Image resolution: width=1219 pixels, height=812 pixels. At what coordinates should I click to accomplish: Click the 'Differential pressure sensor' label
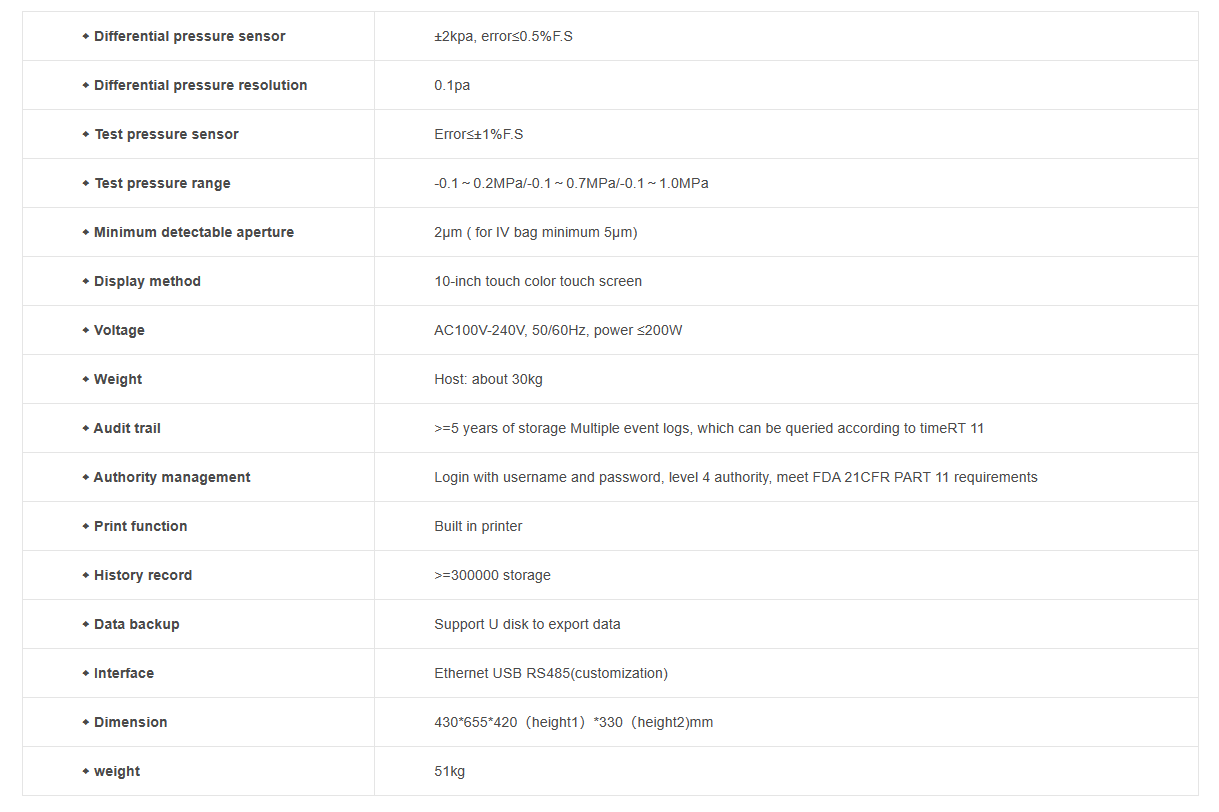point(190,36)
